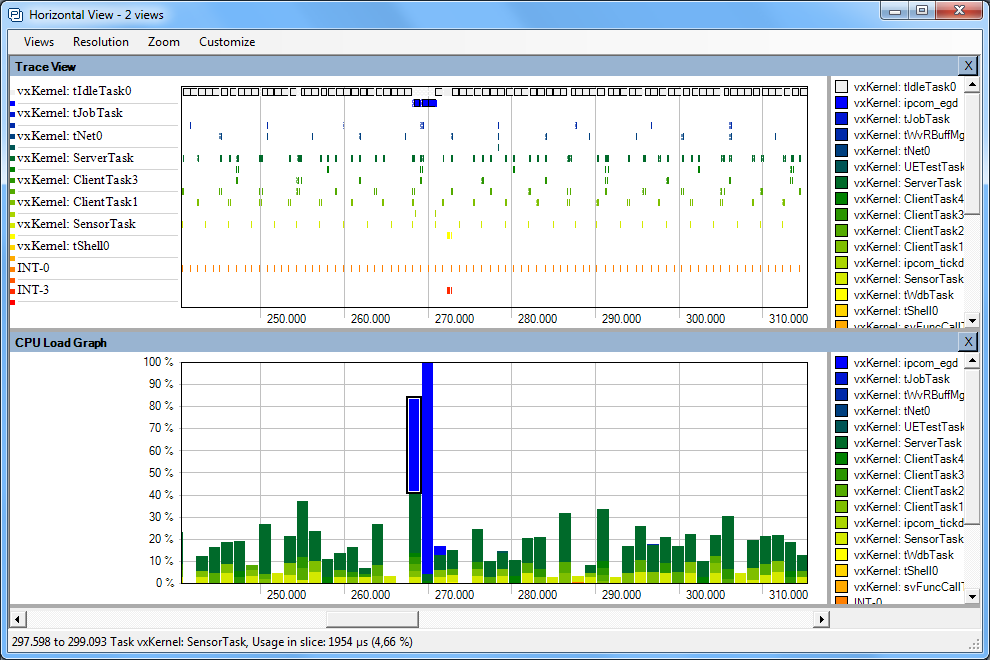Click ServerTask color swatch in CPU Load legend
Viewport: 990px width, 660px height.
point(841,443)
